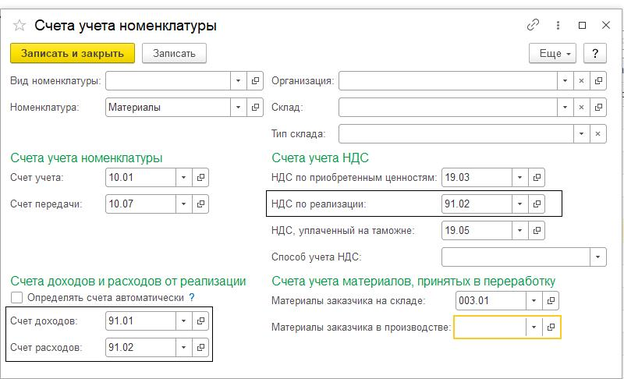Click Записать и закрыть button
Viewport: 624px width, 379px height.
click(72, 53)
